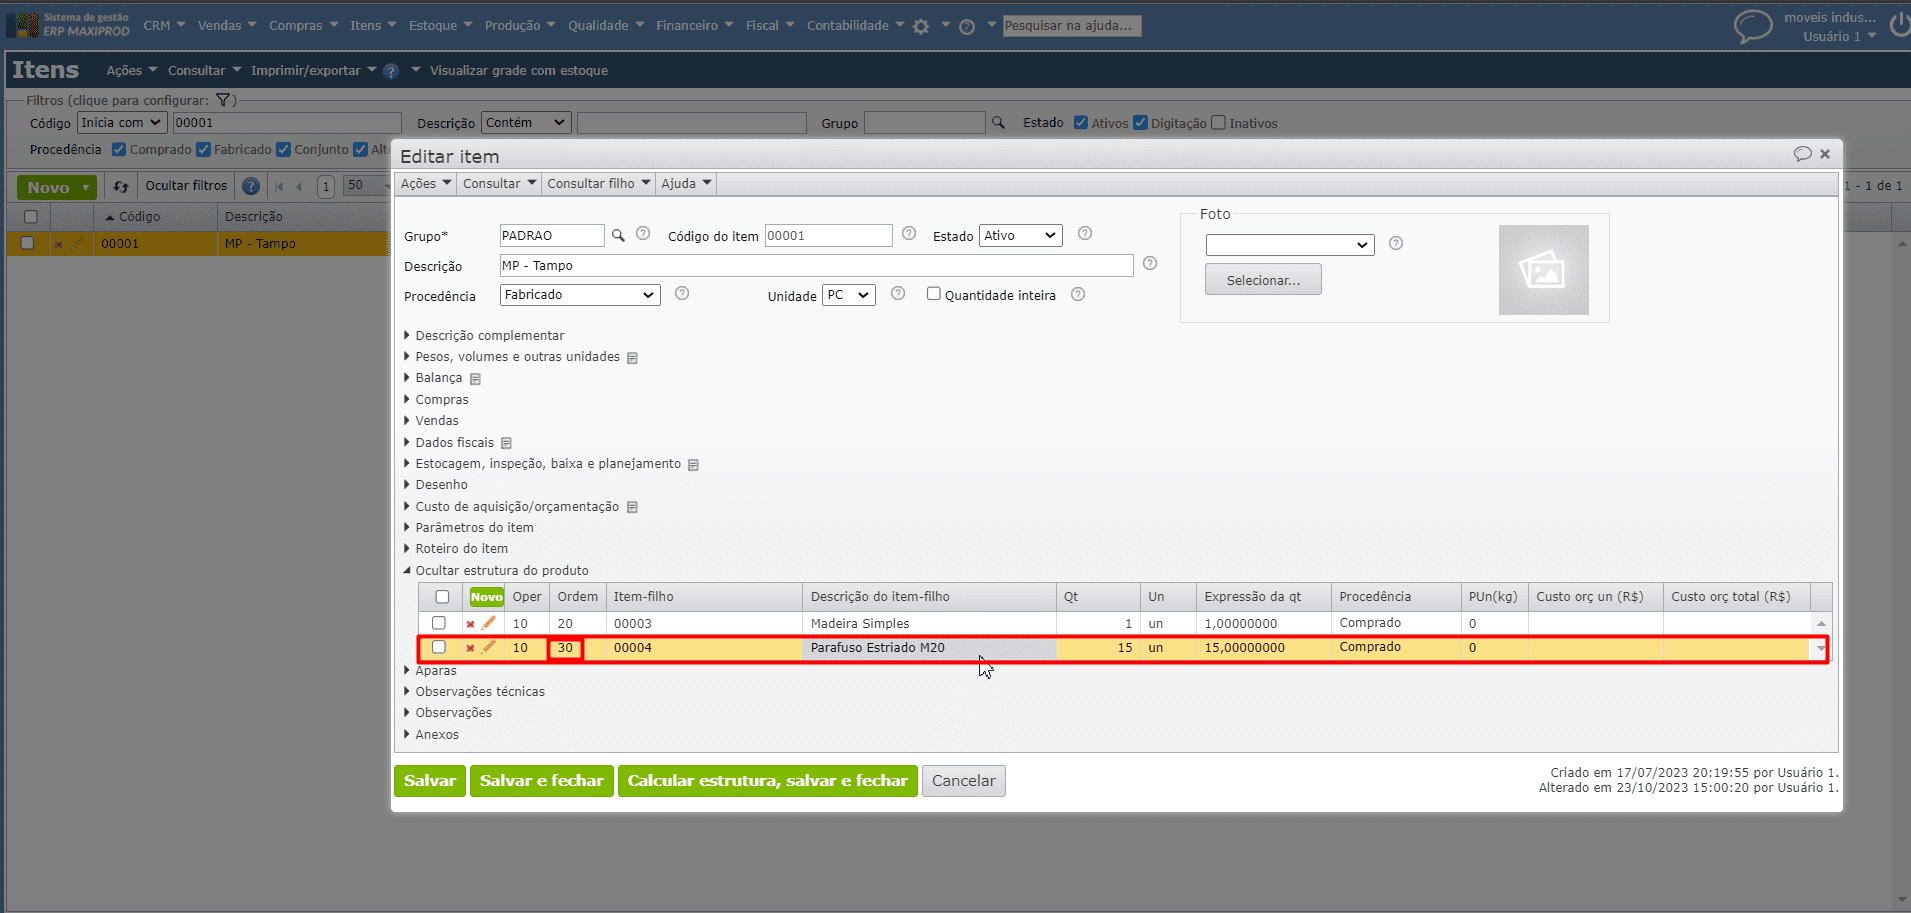Click the settings gear in top menu bar
This screenshot has width=1911, height=913.
(921, 27)
